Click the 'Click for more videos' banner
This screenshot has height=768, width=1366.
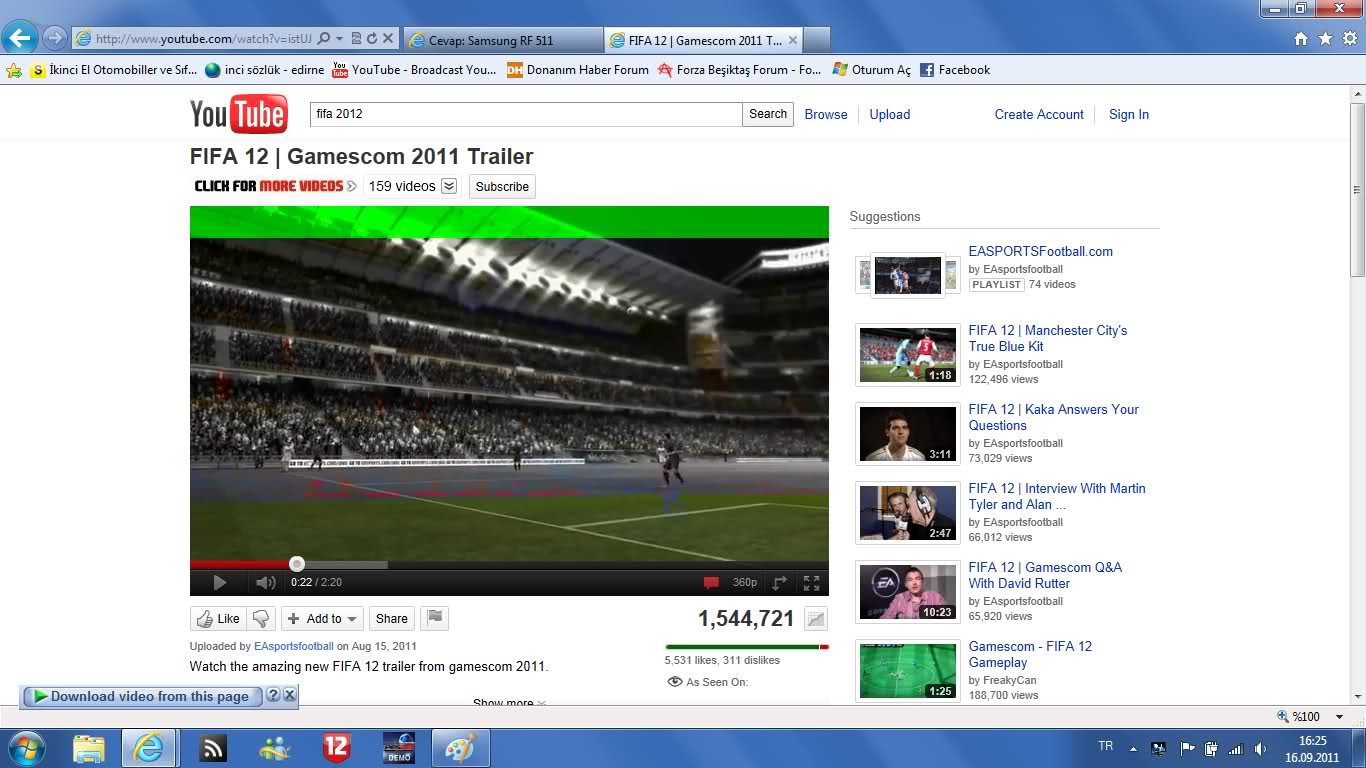coord(275,186)
